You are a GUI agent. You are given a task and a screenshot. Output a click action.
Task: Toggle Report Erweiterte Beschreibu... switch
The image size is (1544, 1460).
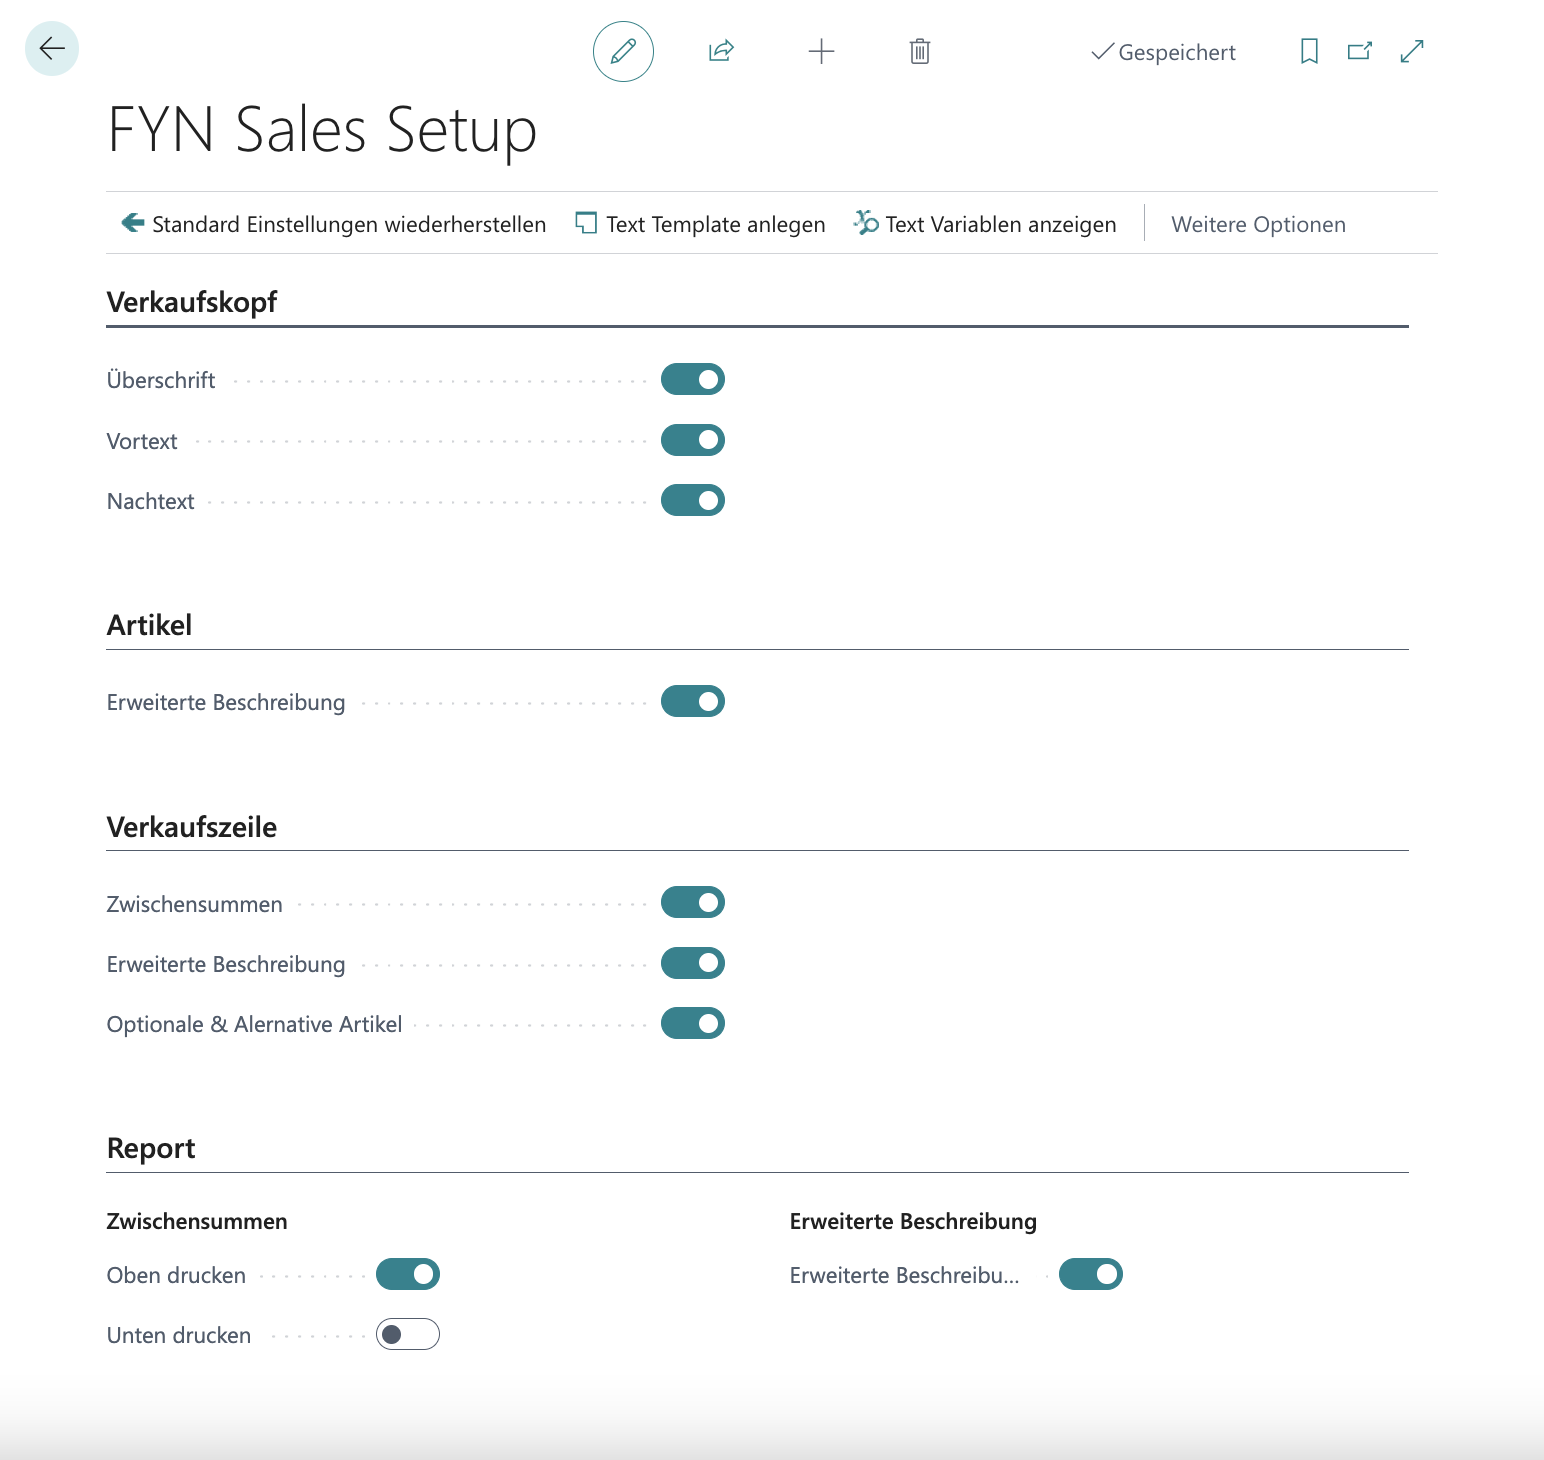click(1091, 1274)
